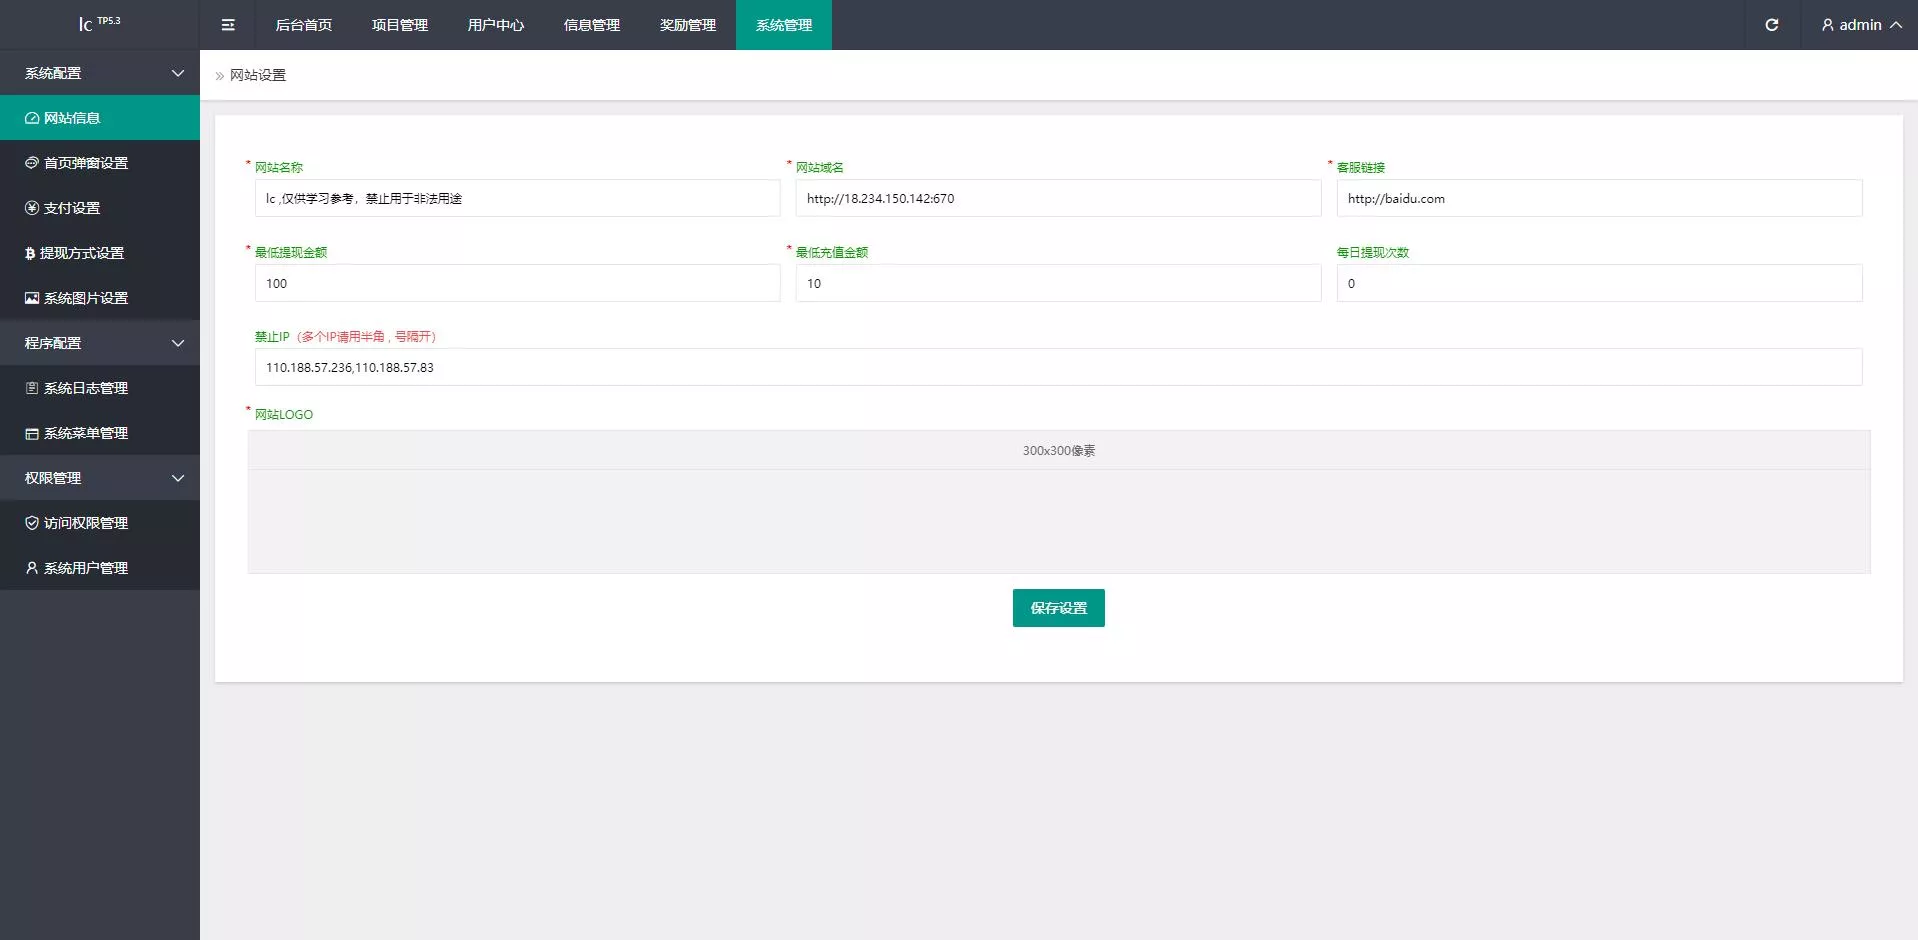1918x940 pixels.
Task: Open 系统日志管理 system log management
Action: [x=86, y=388]
